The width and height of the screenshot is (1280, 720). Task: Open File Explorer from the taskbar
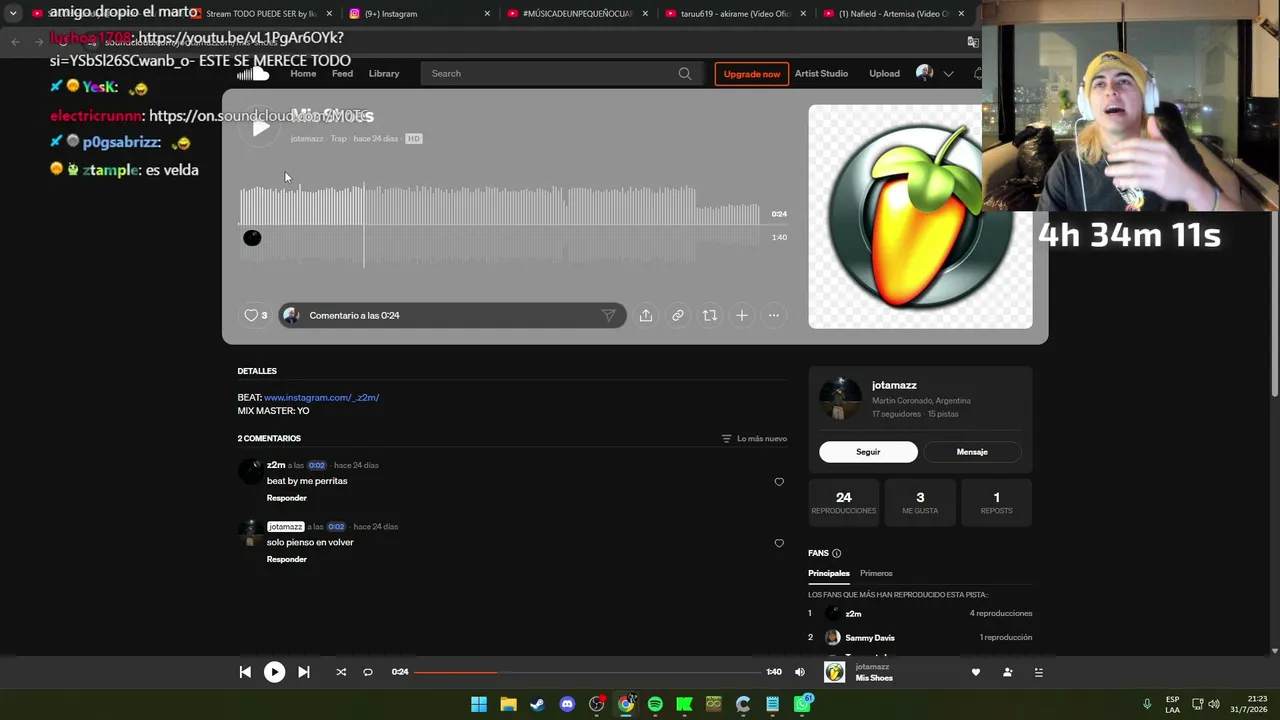508,704
